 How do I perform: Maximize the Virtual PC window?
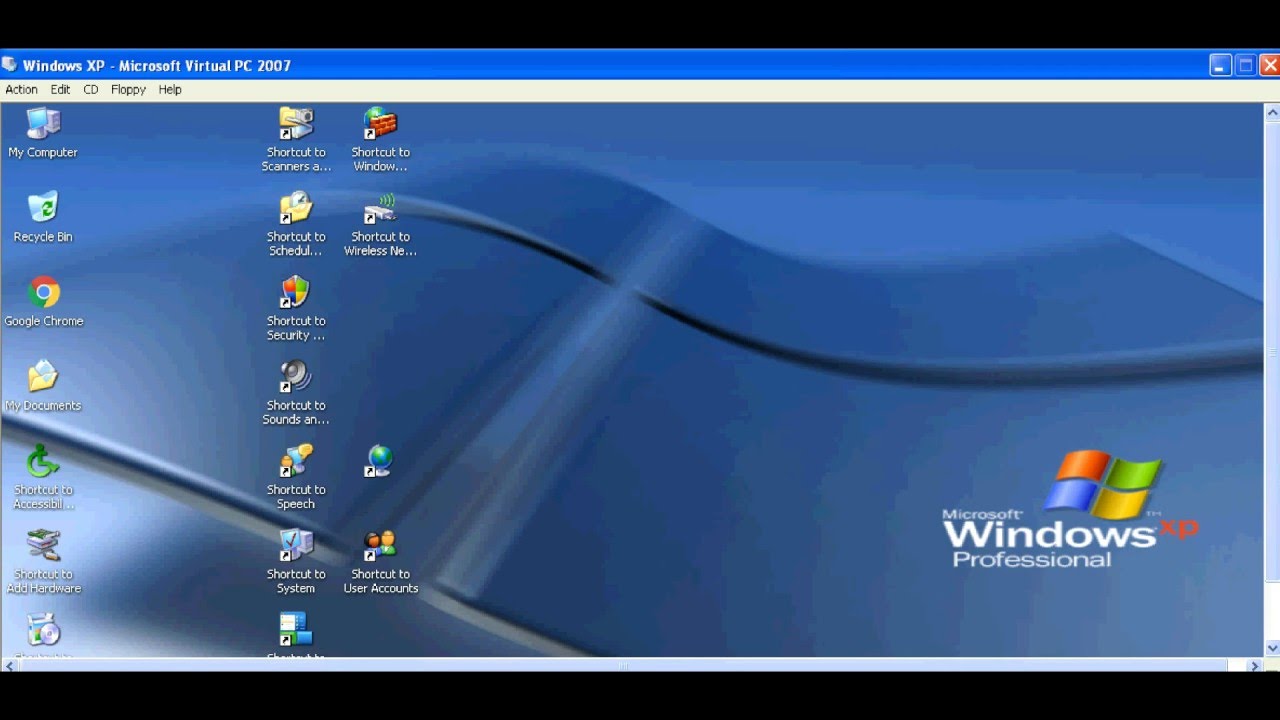coord(1246,66)
